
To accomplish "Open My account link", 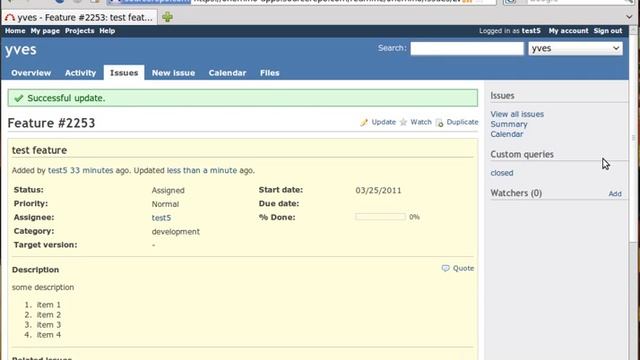I will [x=568, y=31].
